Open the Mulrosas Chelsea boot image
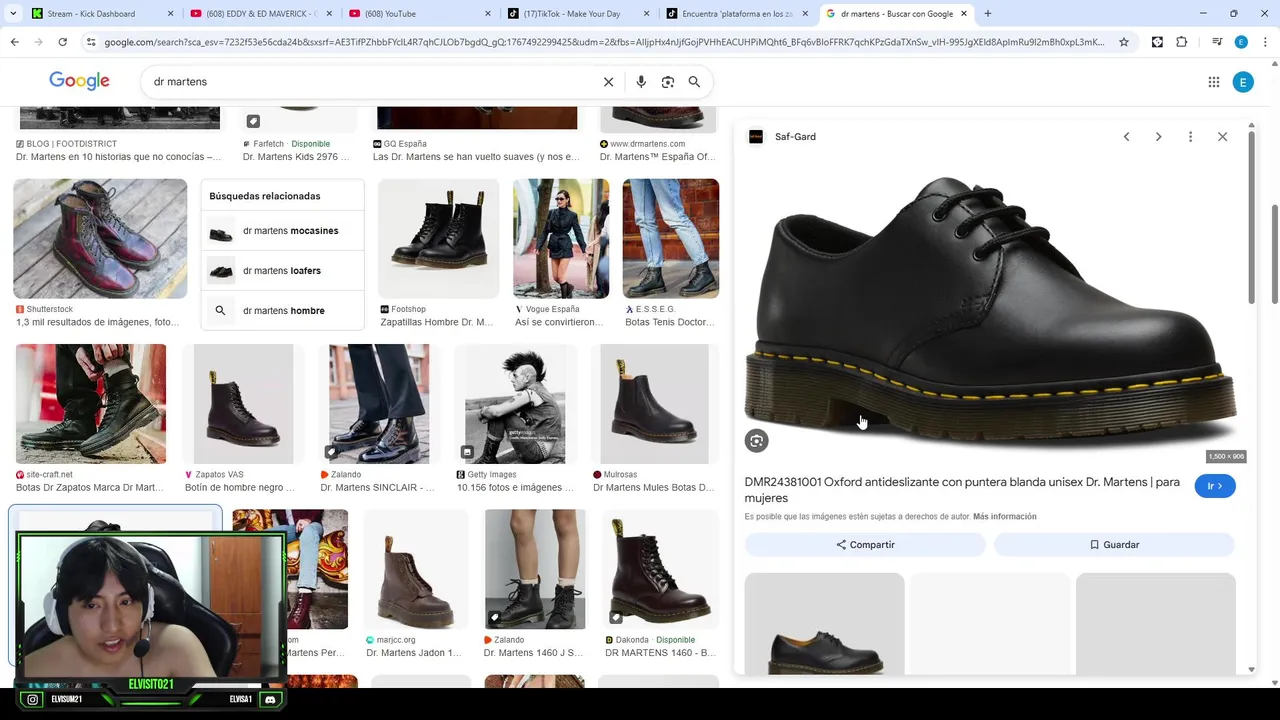The image size is (1280, 720). click(654, 404)
